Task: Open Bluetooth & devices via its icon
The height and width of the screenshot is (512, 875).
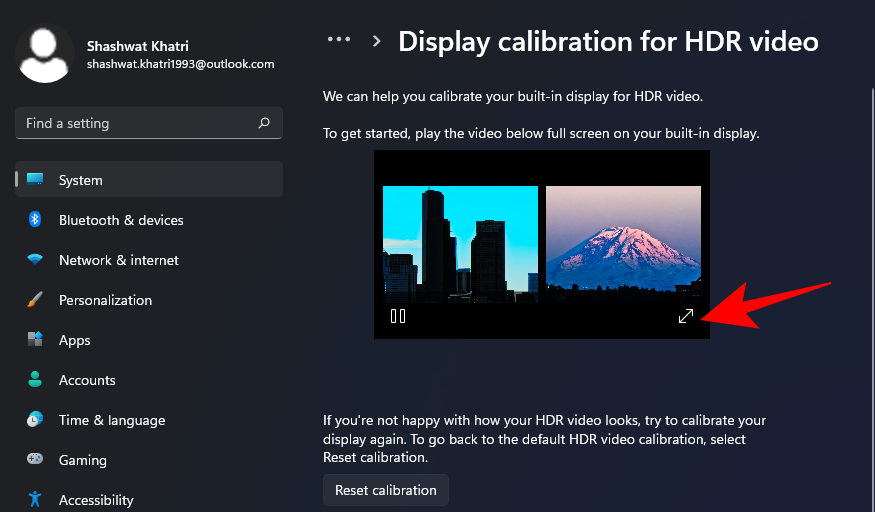Action: (x=35, y=220)
